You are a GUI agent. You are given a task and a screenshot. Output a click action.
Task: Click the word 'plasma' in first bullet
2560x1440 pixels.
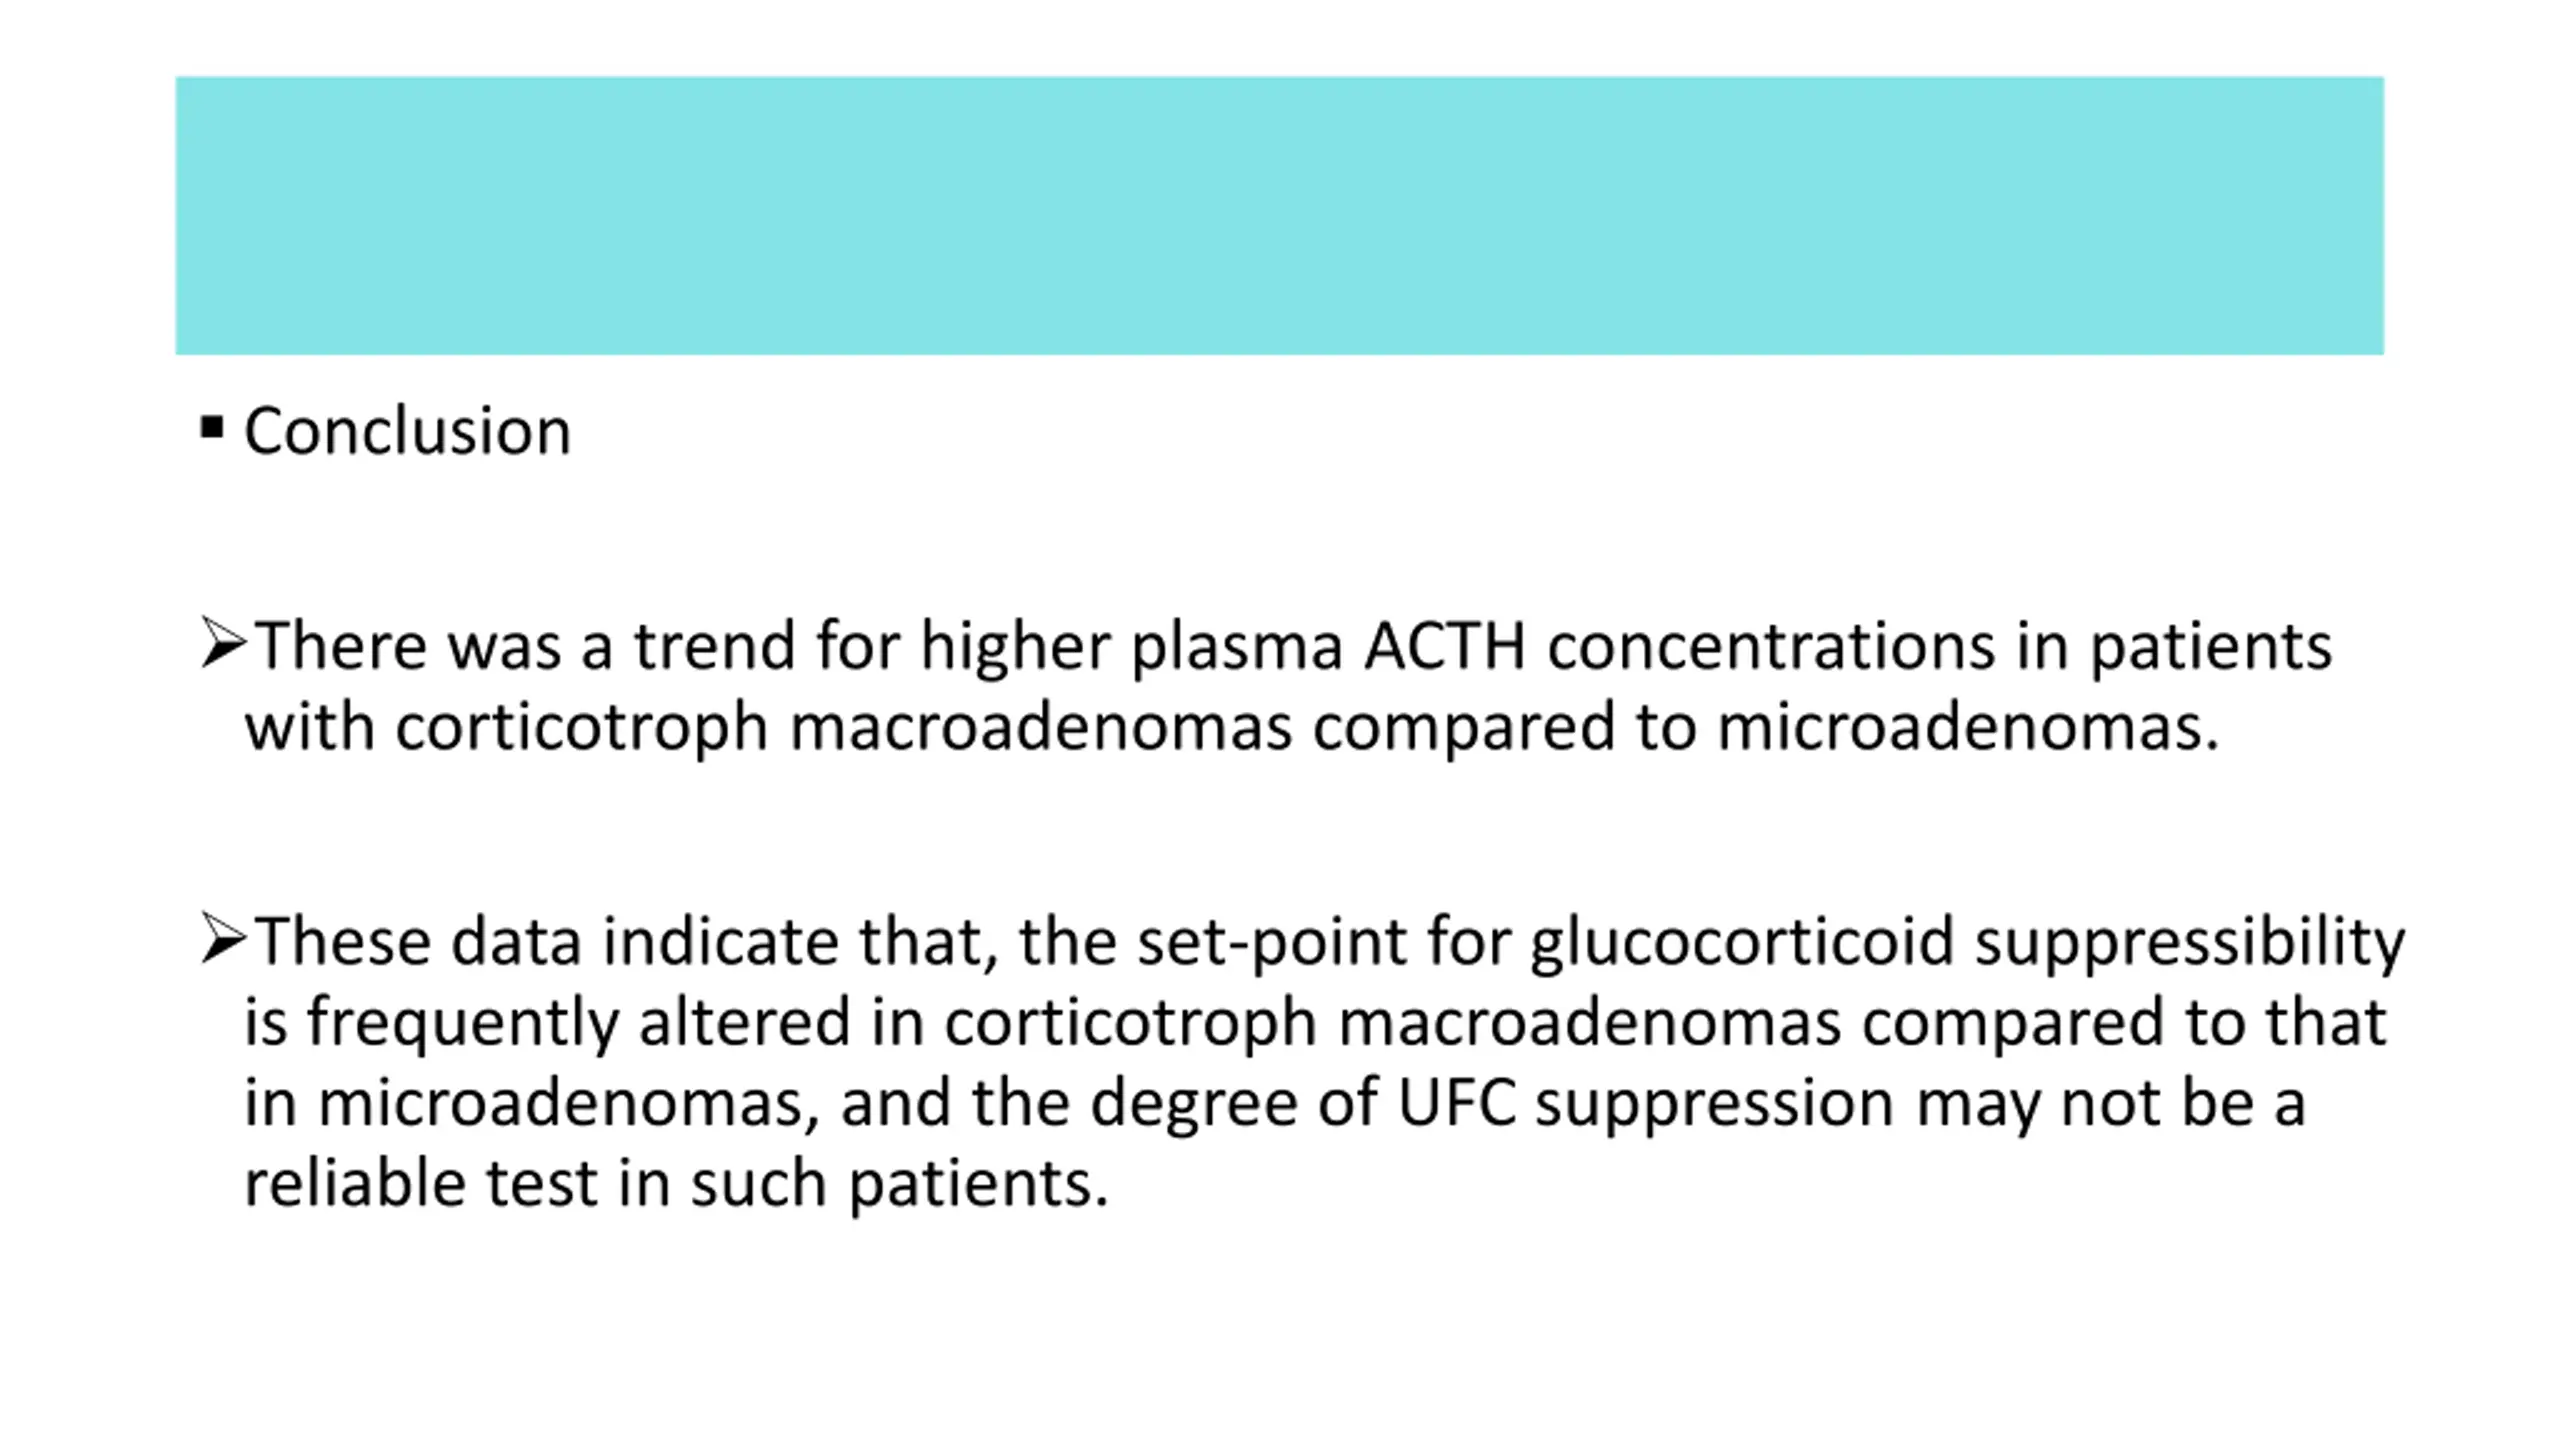point(1237,648)
